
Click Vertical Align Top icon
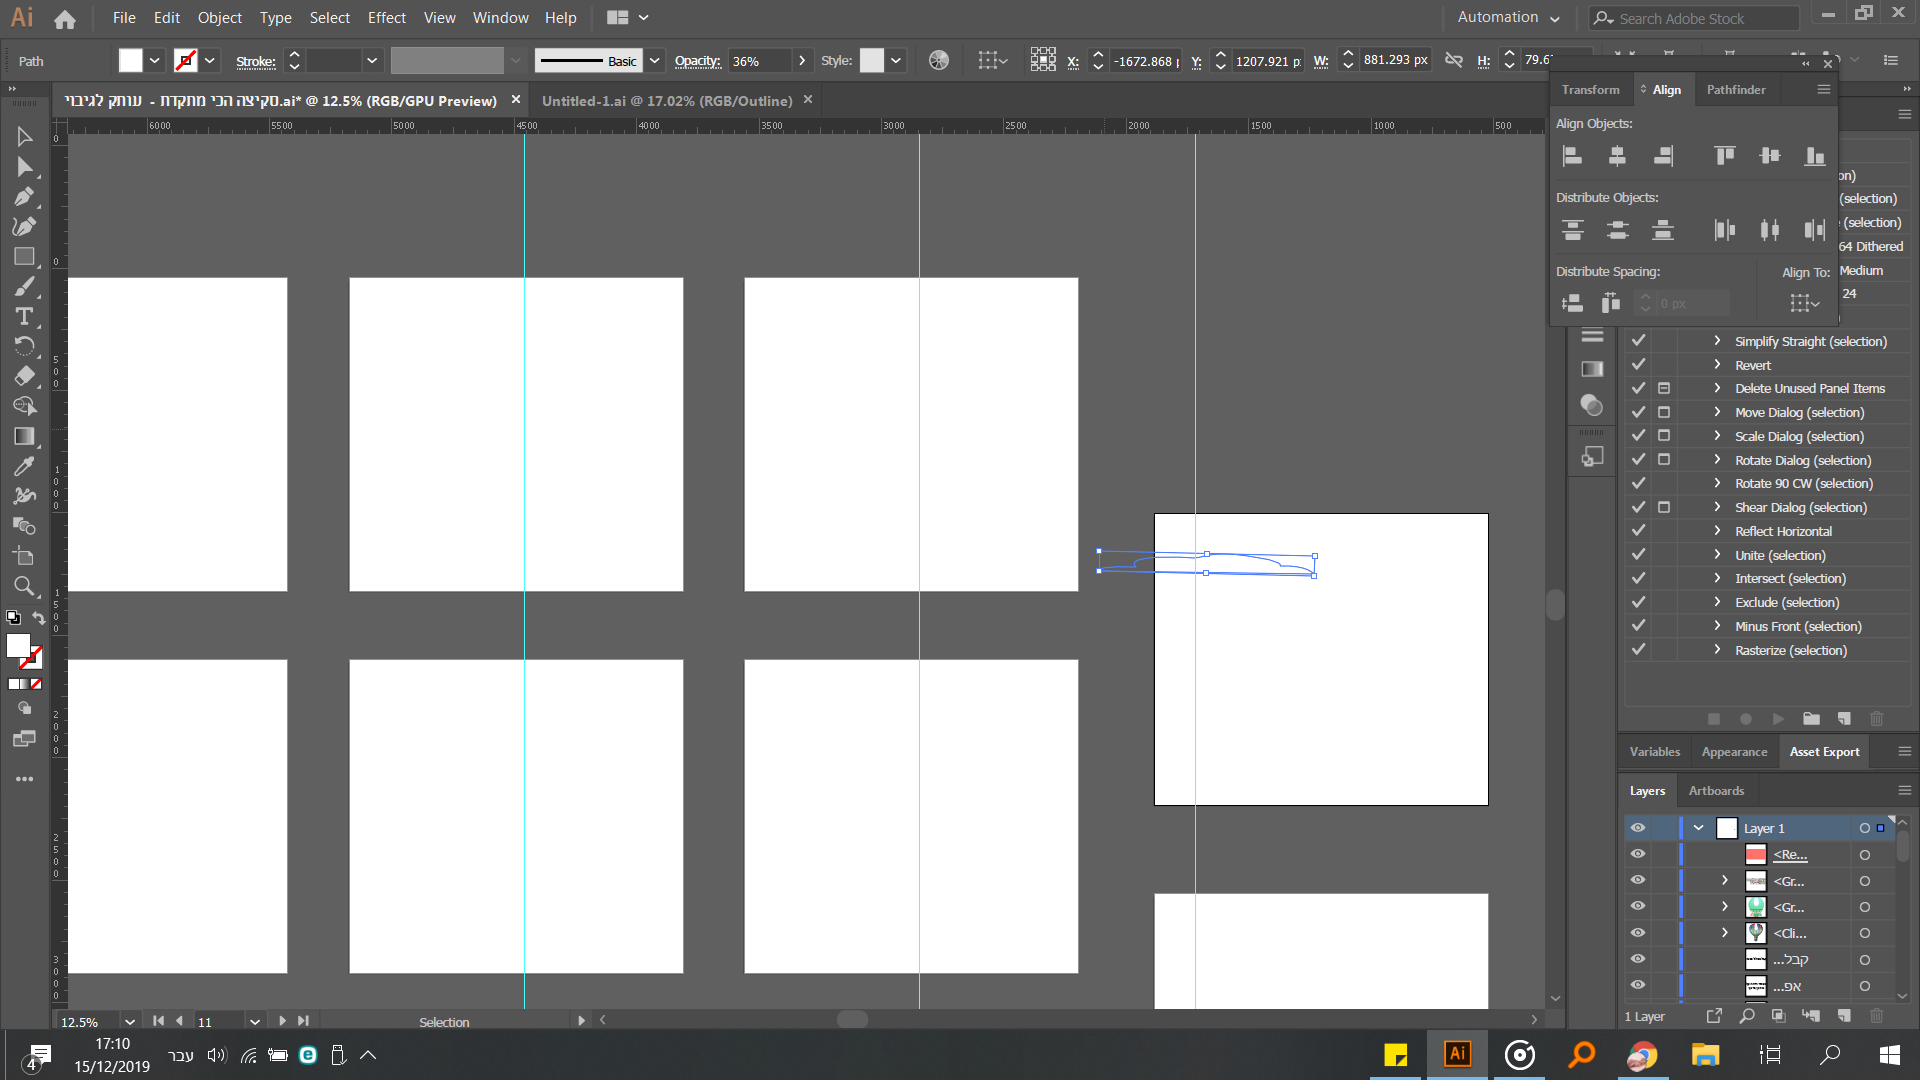1724,155
